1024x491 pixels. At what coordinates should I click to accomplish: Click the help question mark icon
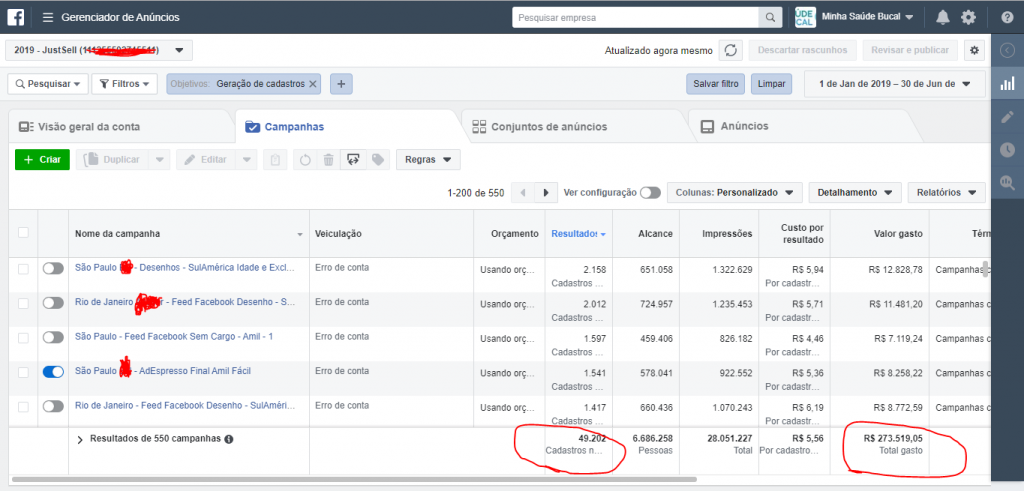coord(1007,17)
